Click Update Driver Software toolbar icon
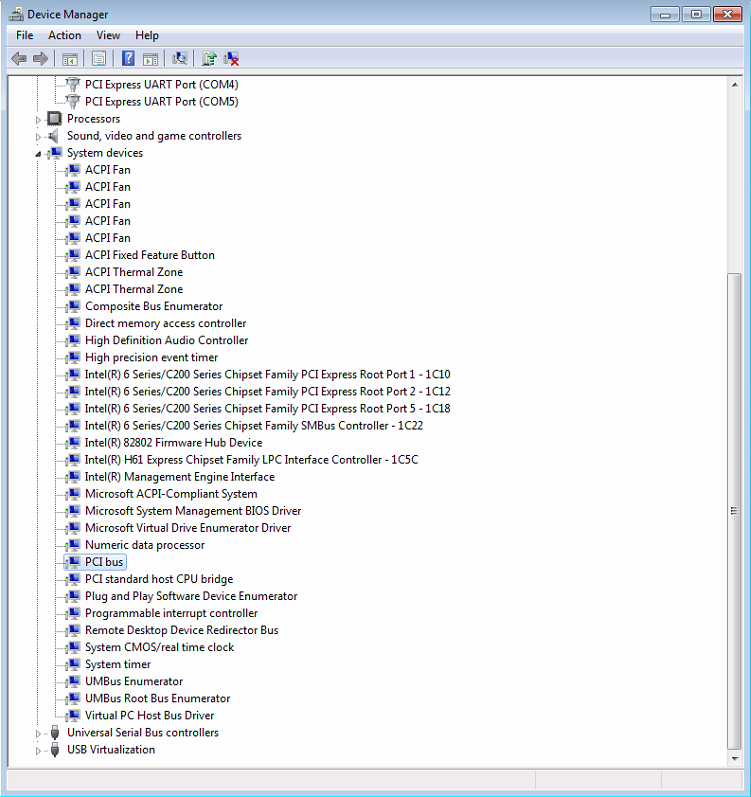 tap(209, 59)
